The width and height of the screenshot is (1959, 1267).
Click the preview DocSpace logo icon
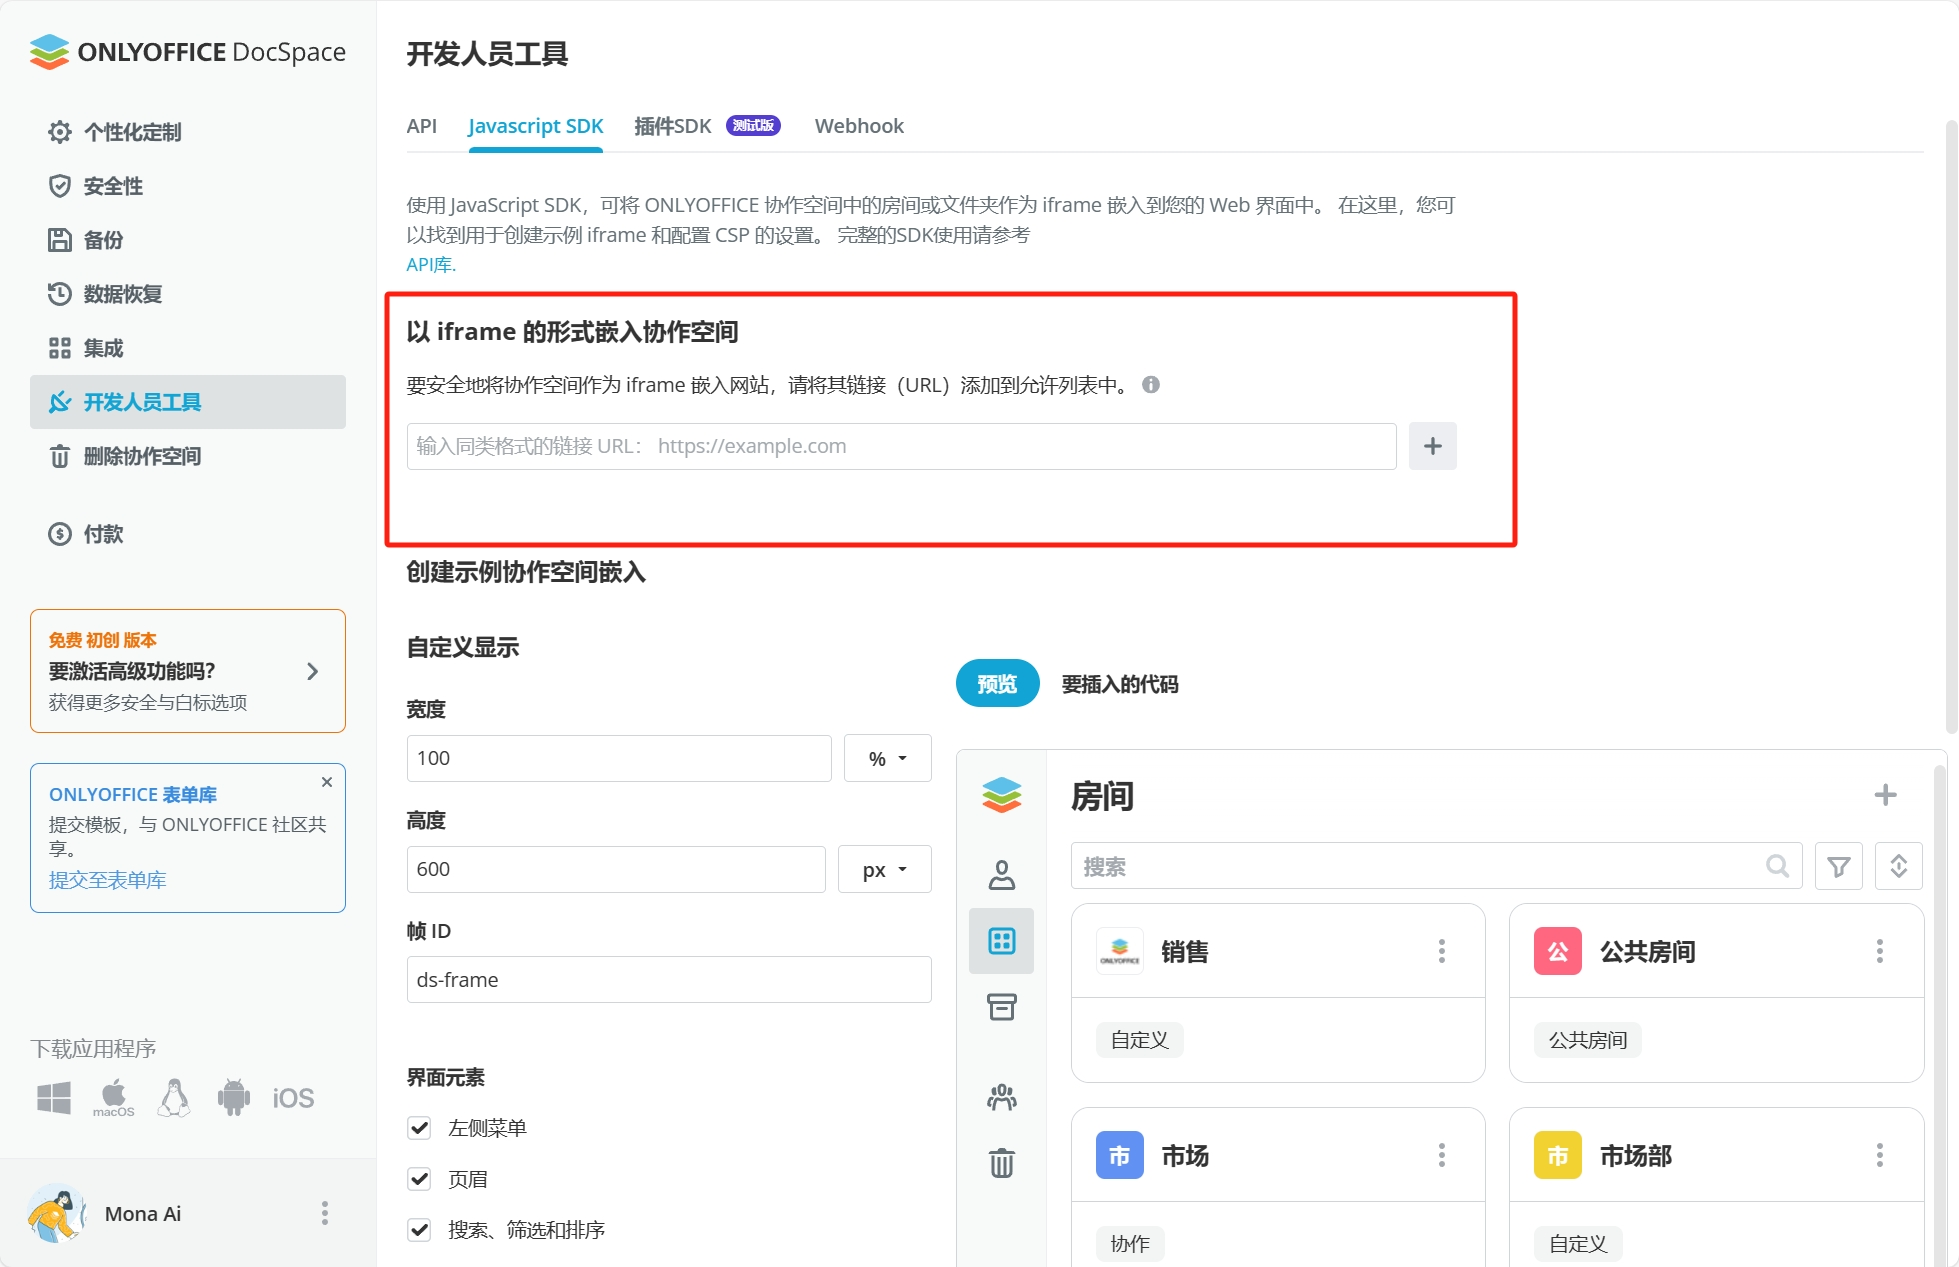pos(1001,795)
